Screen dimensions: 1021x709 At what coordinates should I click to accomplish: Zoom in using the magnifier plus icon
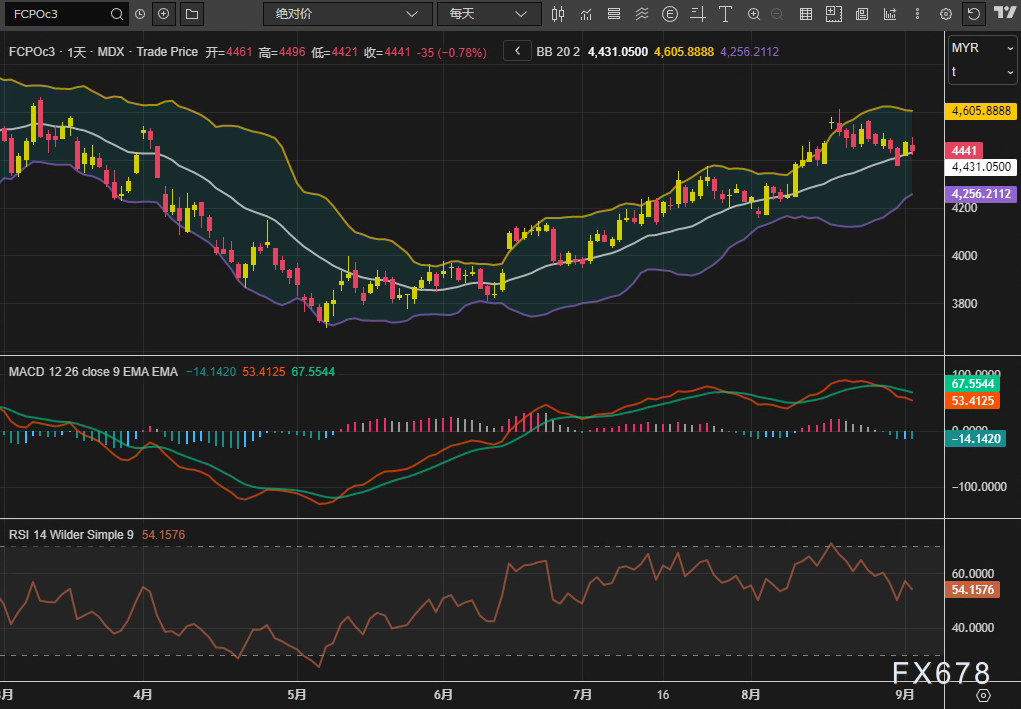[753, 14]
